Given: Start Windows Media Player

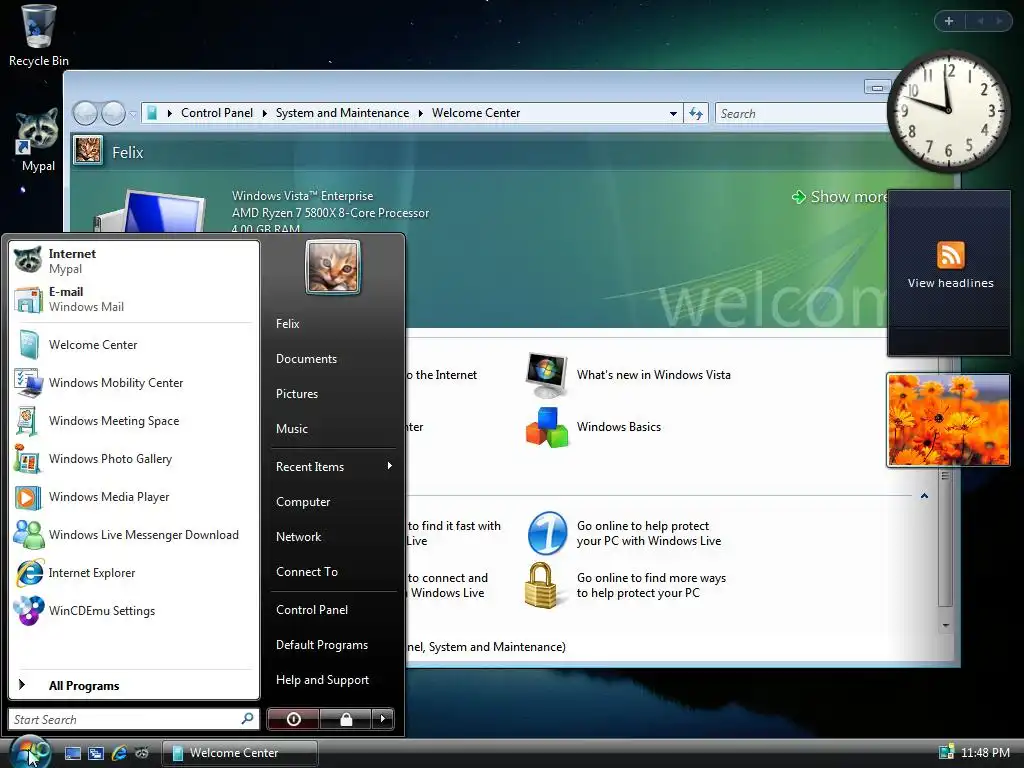Looking at the screenshot, I should 134,496.
